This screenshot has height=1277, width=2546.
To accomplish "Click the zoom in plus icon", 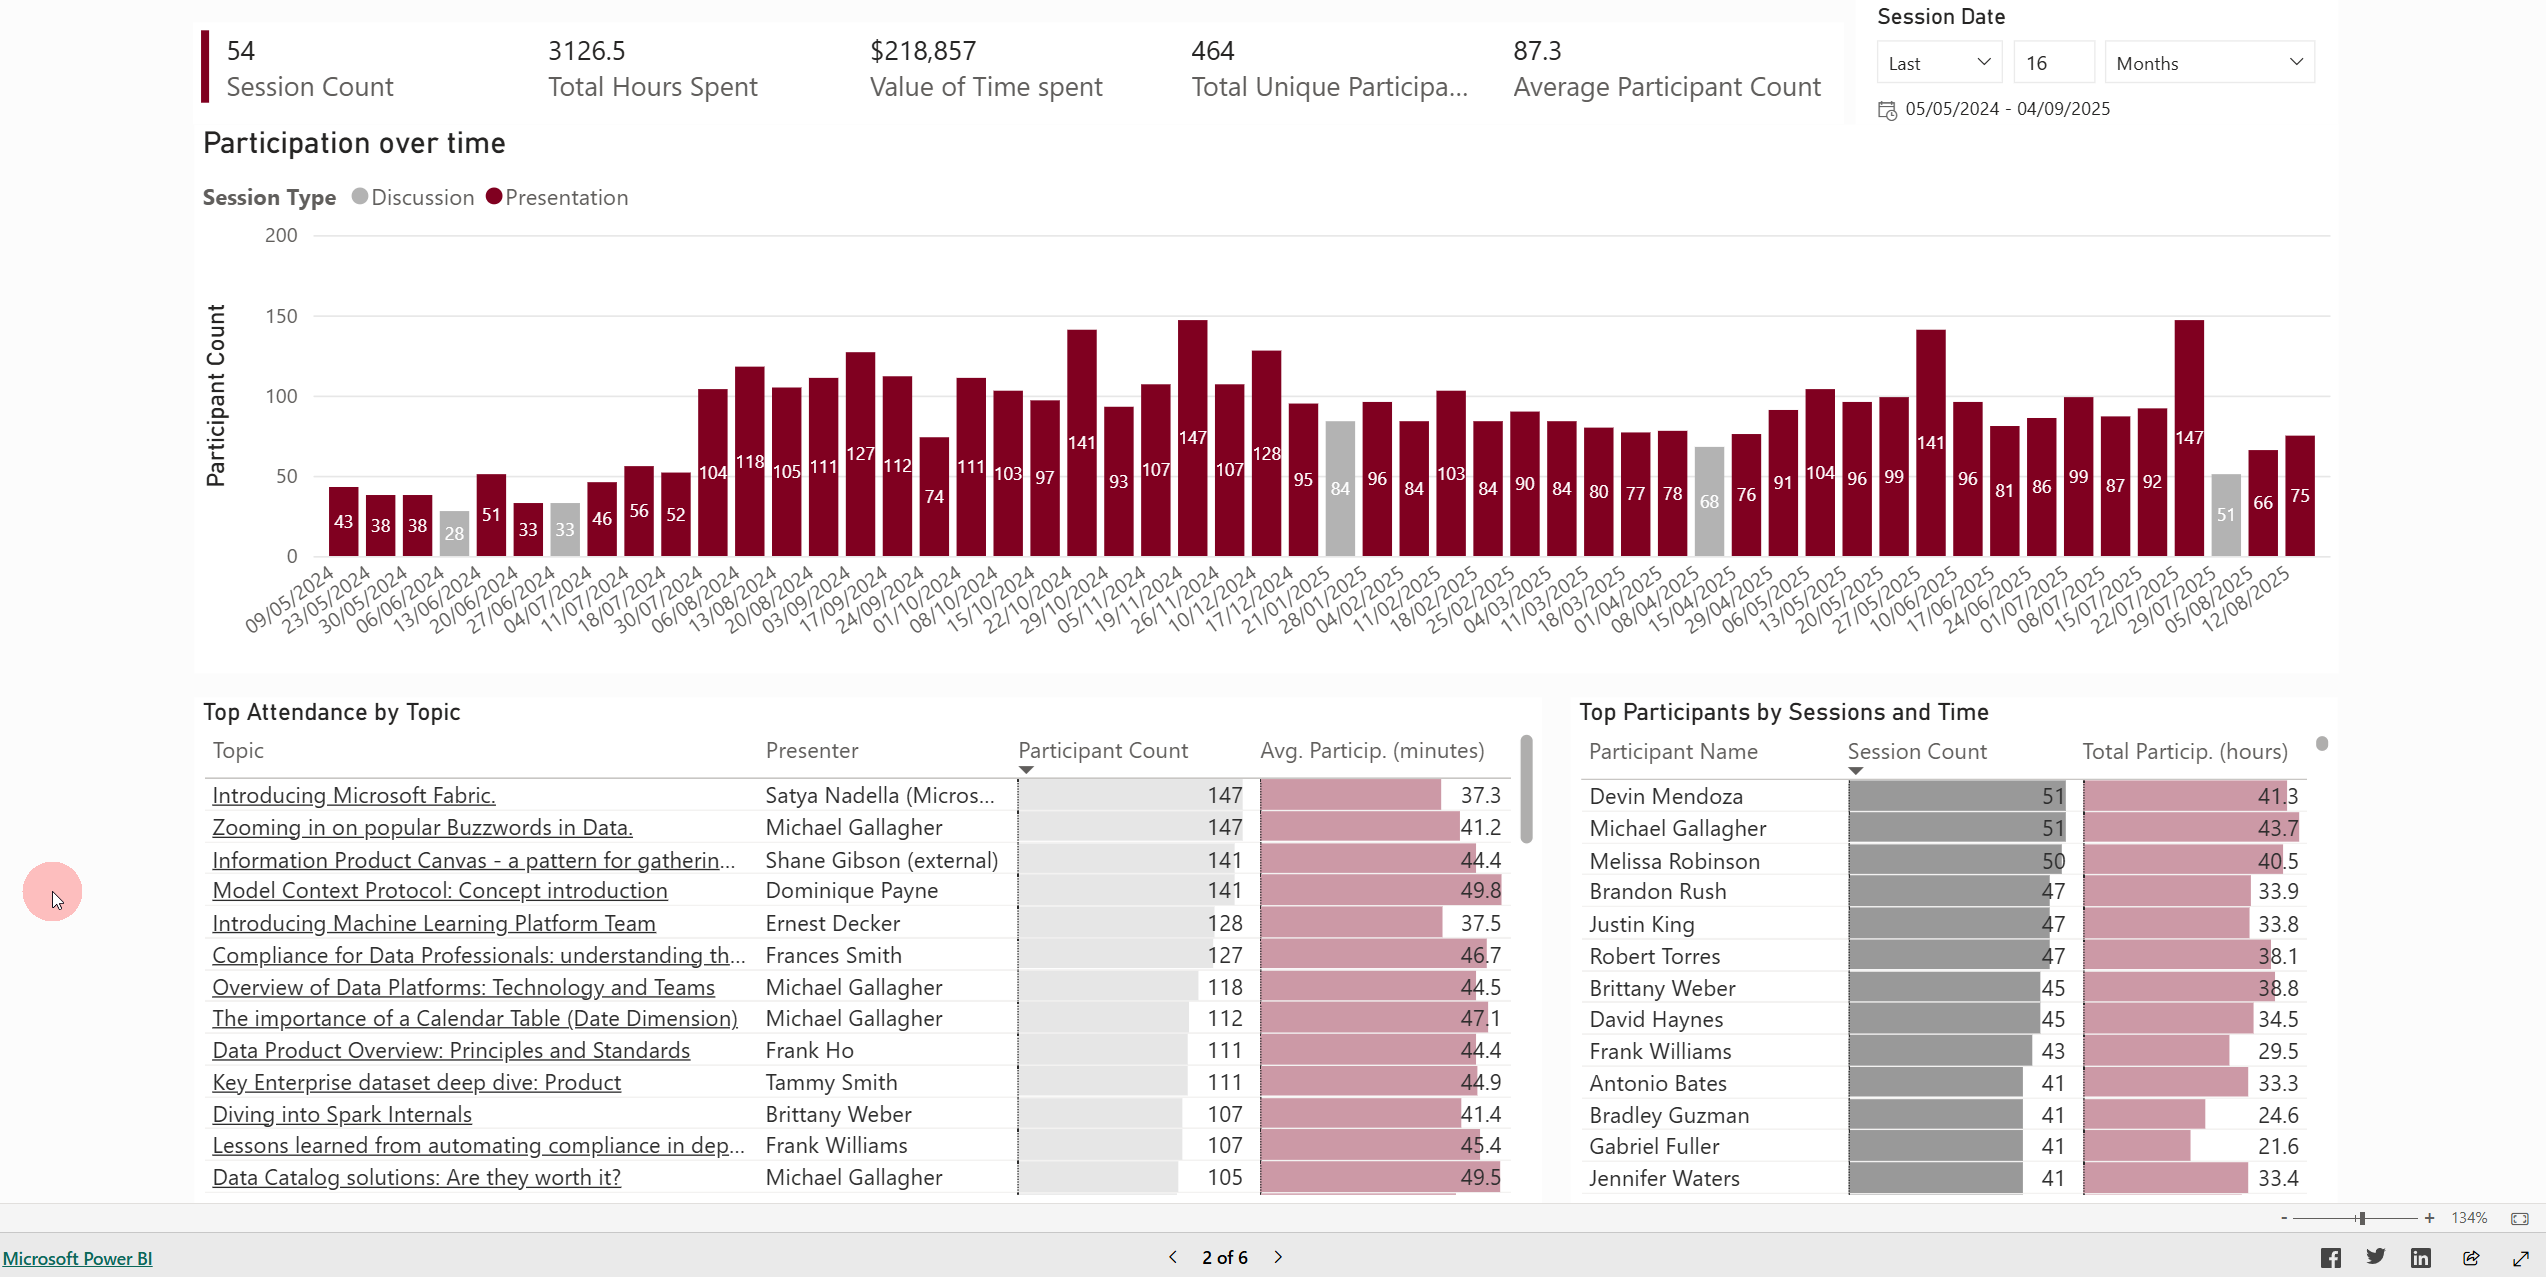I will [x=2429, y=1218].
